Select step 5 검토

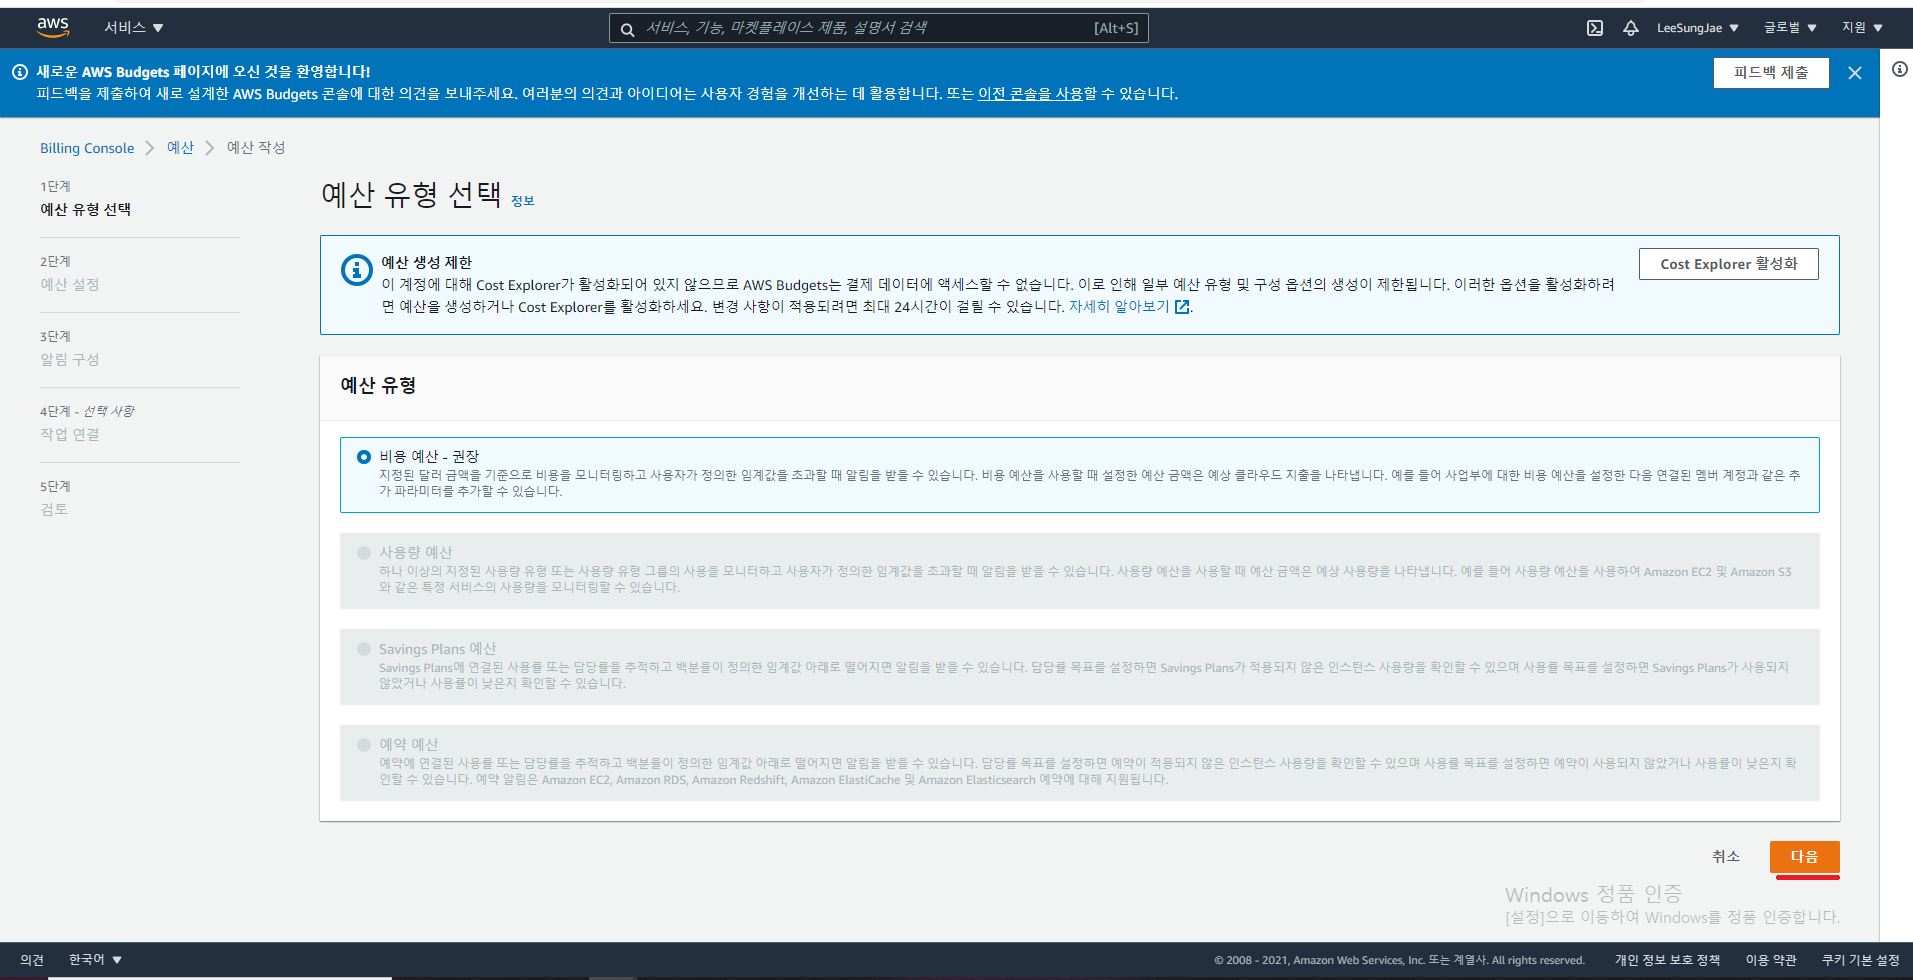[x=54, y=509]
